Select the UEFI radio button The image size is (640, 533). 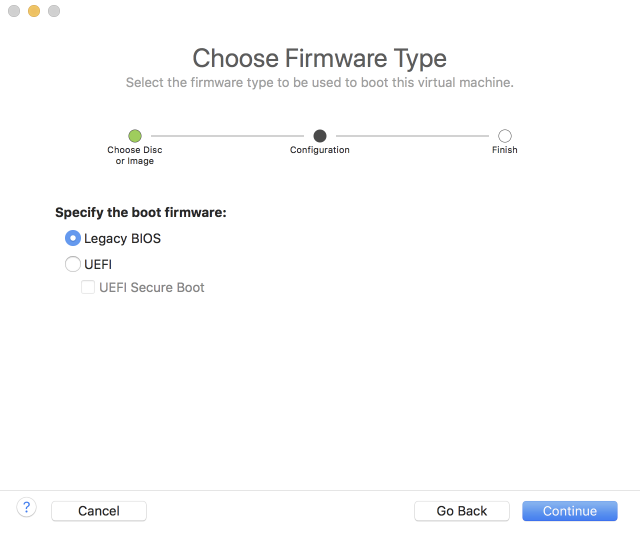(72, 265)
